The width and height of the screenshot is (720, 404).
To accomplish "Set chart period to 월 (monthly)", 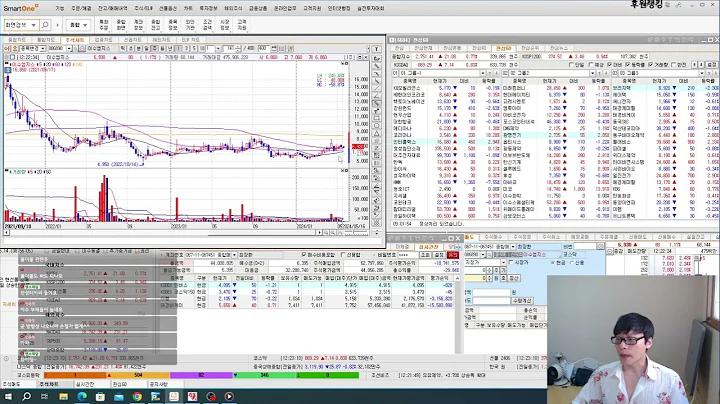I will (x=162, y=48).
